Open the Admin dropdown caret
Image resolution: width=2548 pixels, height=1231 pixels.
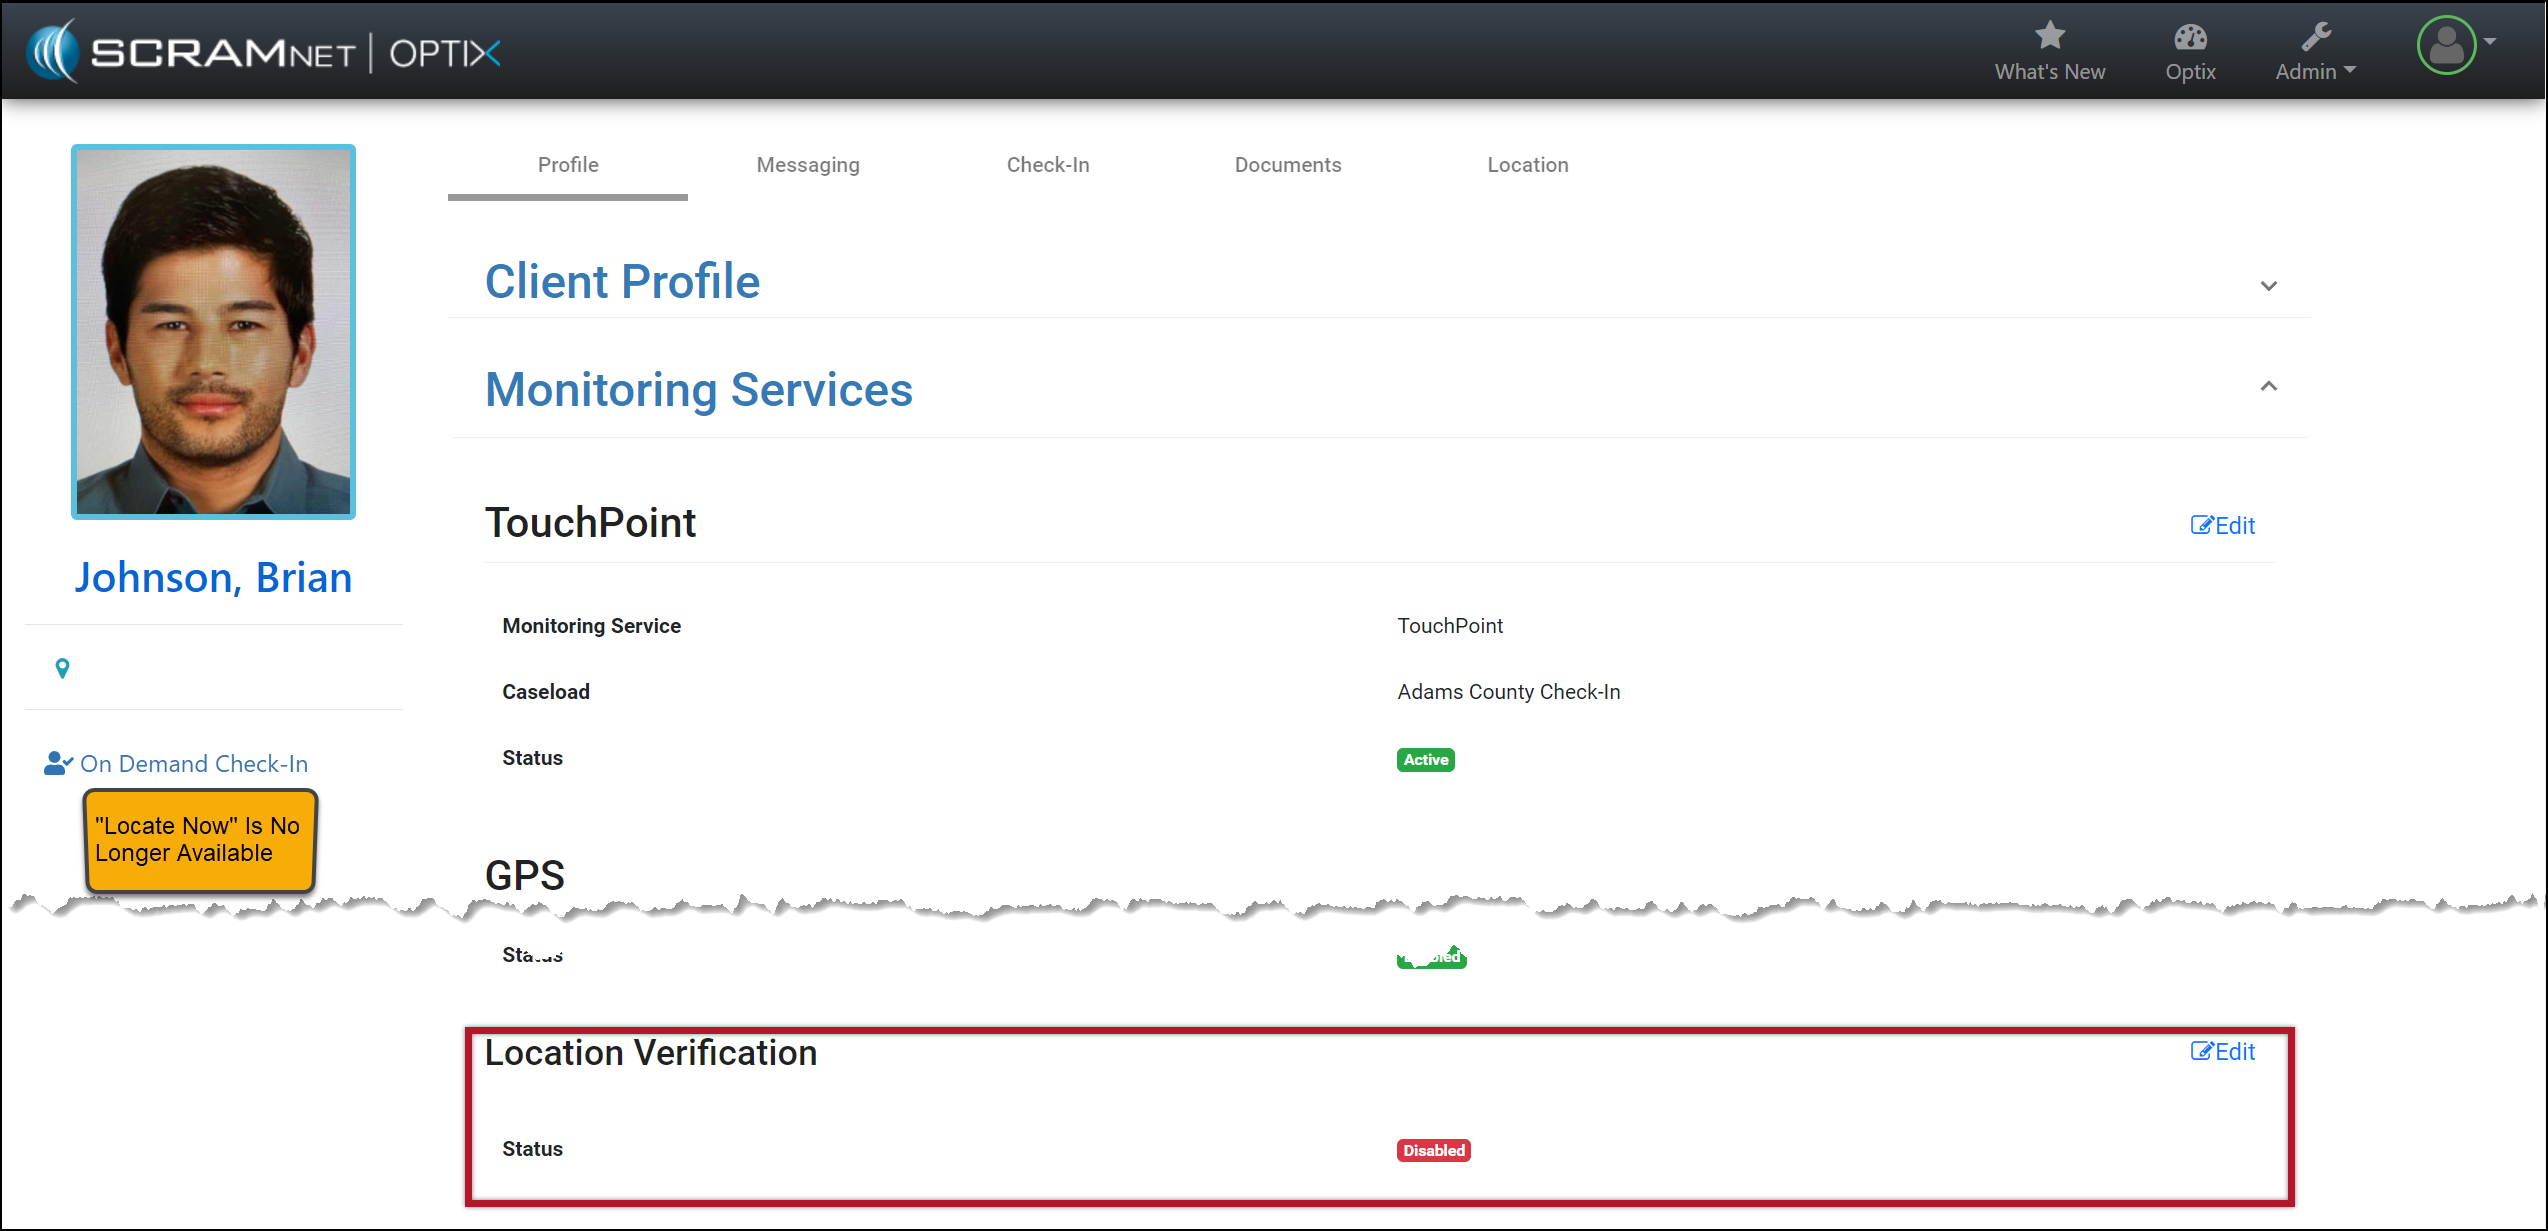(x=2350, y=70)
